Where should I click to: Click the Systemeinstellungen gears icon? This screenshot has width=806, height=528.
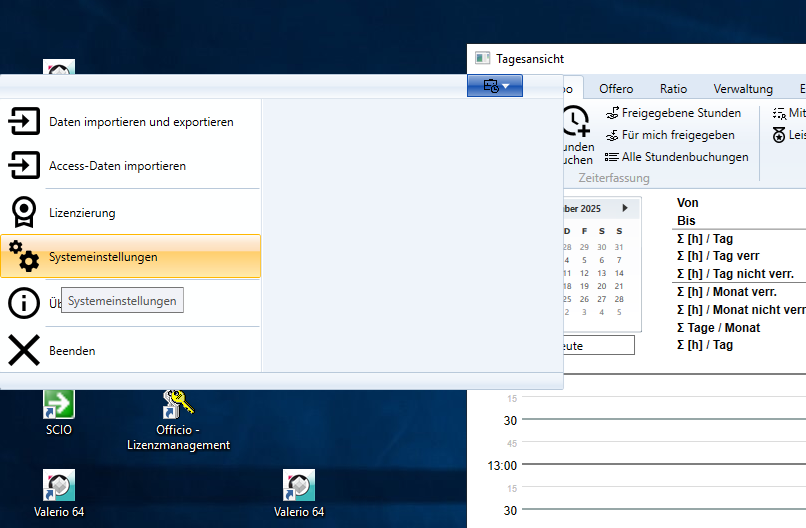pos(24,256)
